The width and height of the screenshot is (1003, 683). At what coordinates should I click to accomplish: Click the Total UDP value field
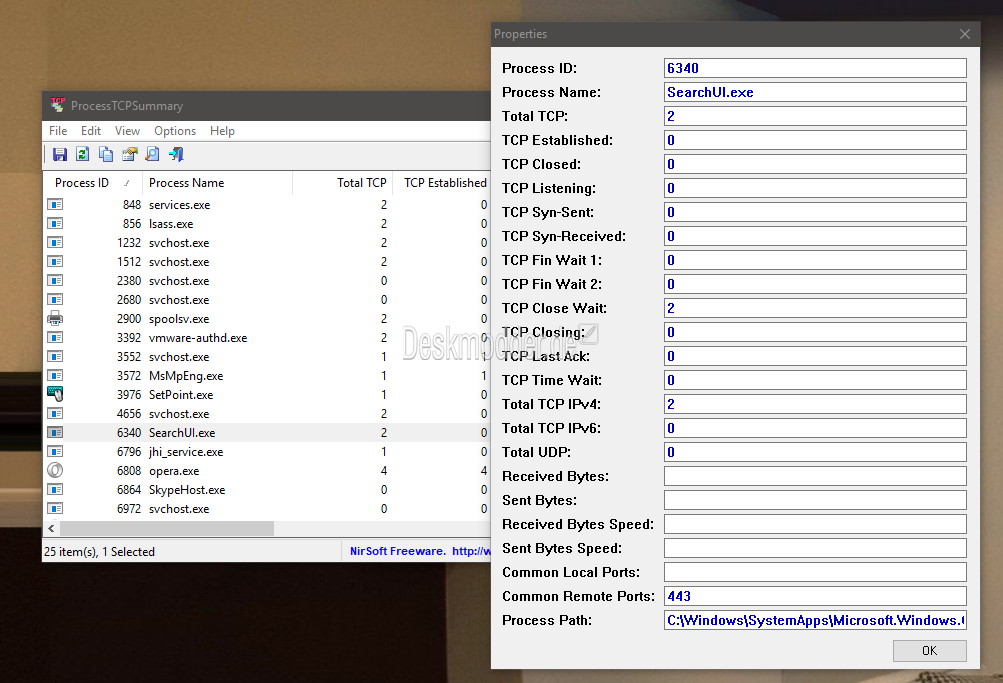pos(815,452)
